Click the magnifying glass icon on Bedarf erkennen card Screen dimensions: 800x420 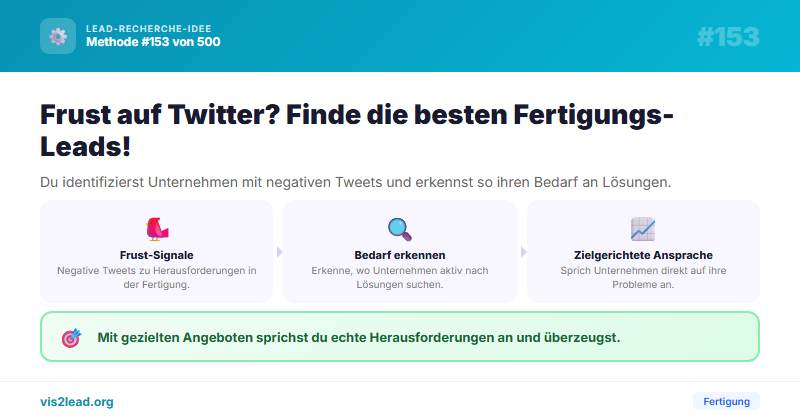tap(399, 229)
